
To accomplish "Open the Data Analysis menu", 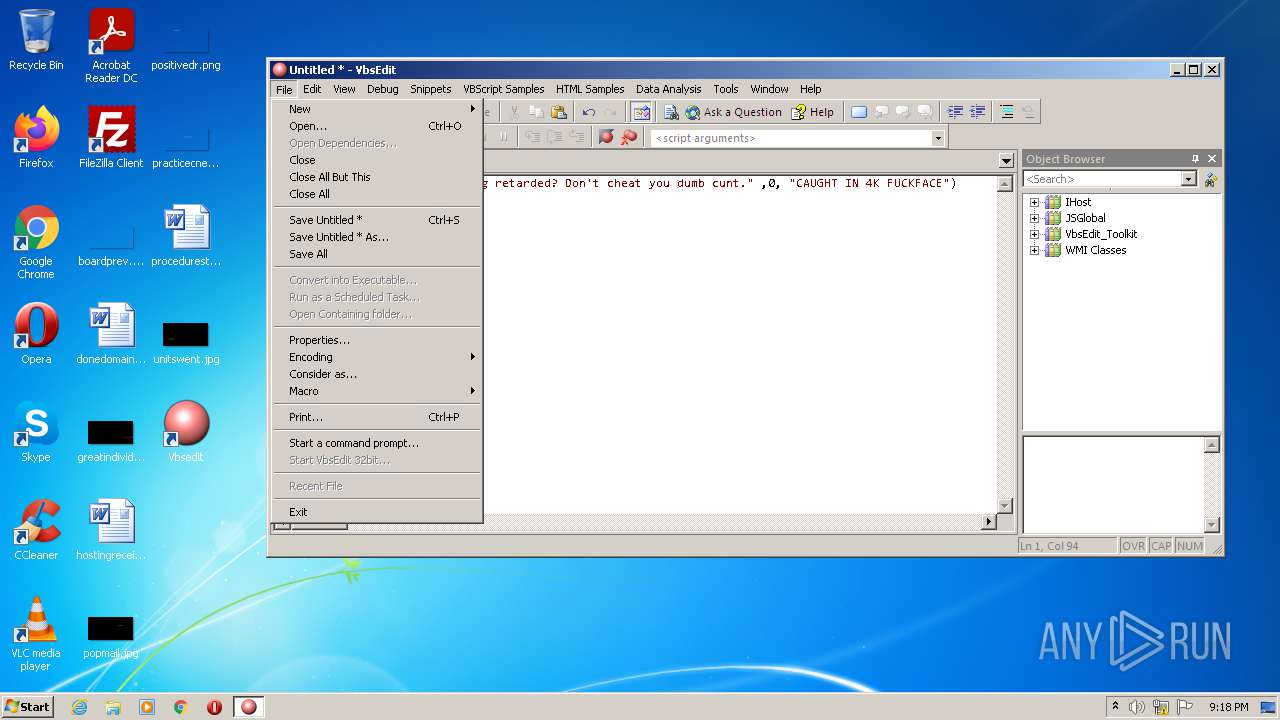I will point(668,89).
